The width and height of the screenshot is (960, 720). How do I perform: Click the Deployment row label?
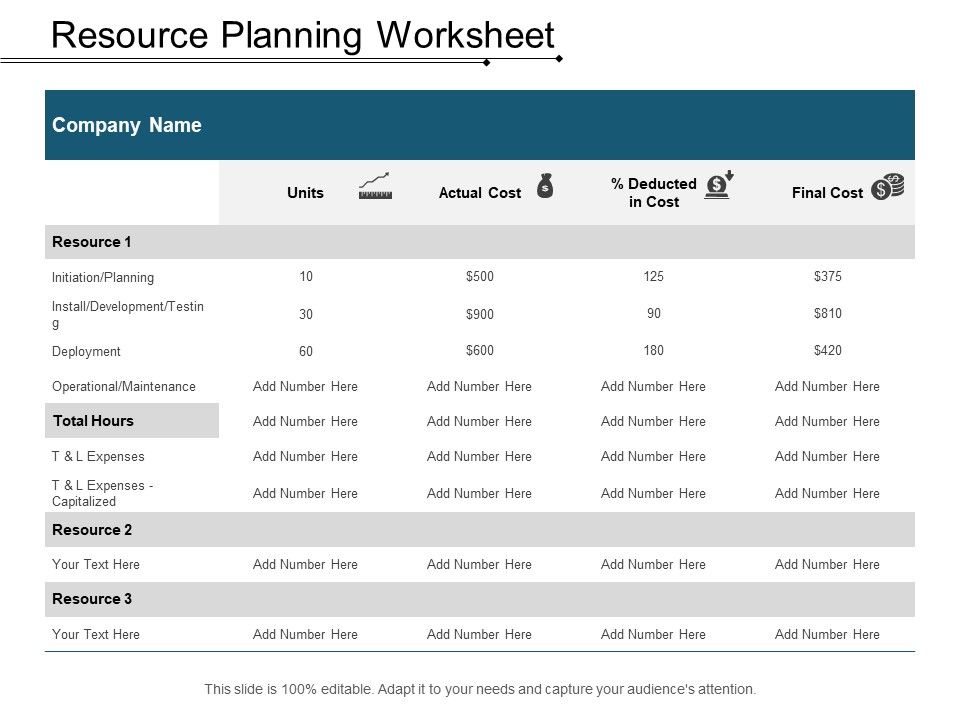(86, 351)
